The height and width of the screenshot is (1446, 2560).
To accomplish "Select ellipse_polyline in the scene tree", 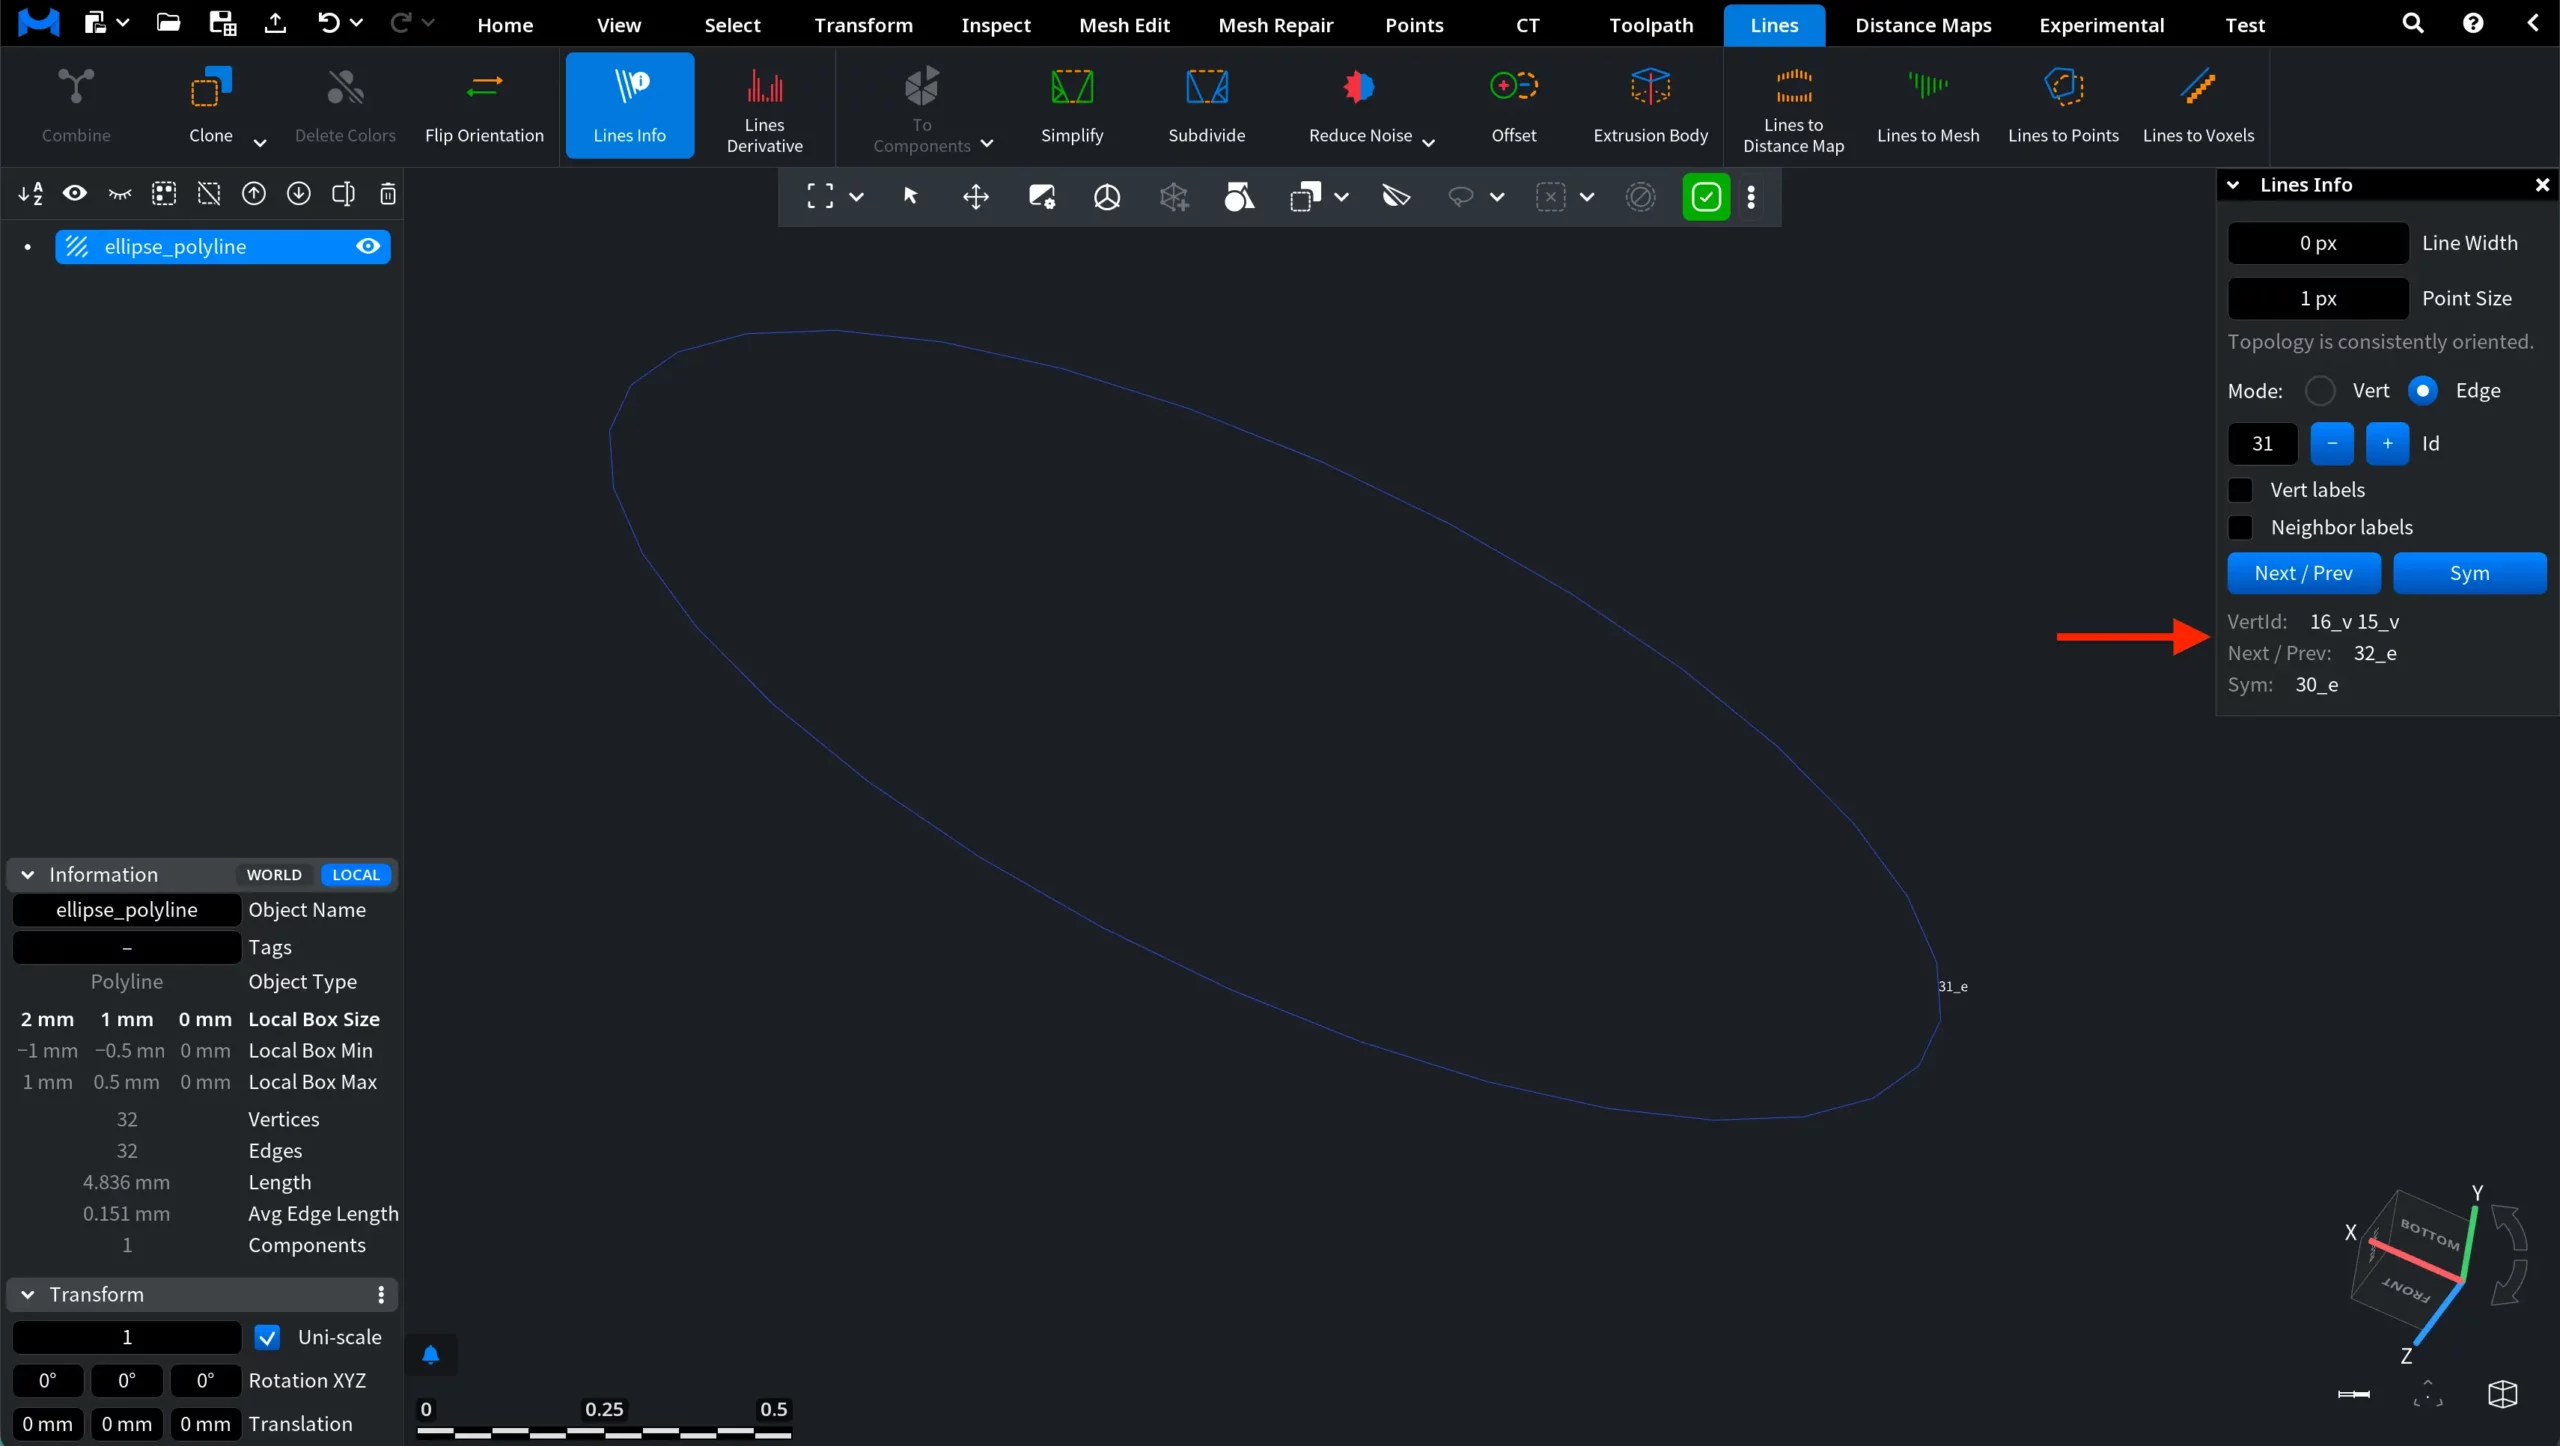I will [222, 246].
